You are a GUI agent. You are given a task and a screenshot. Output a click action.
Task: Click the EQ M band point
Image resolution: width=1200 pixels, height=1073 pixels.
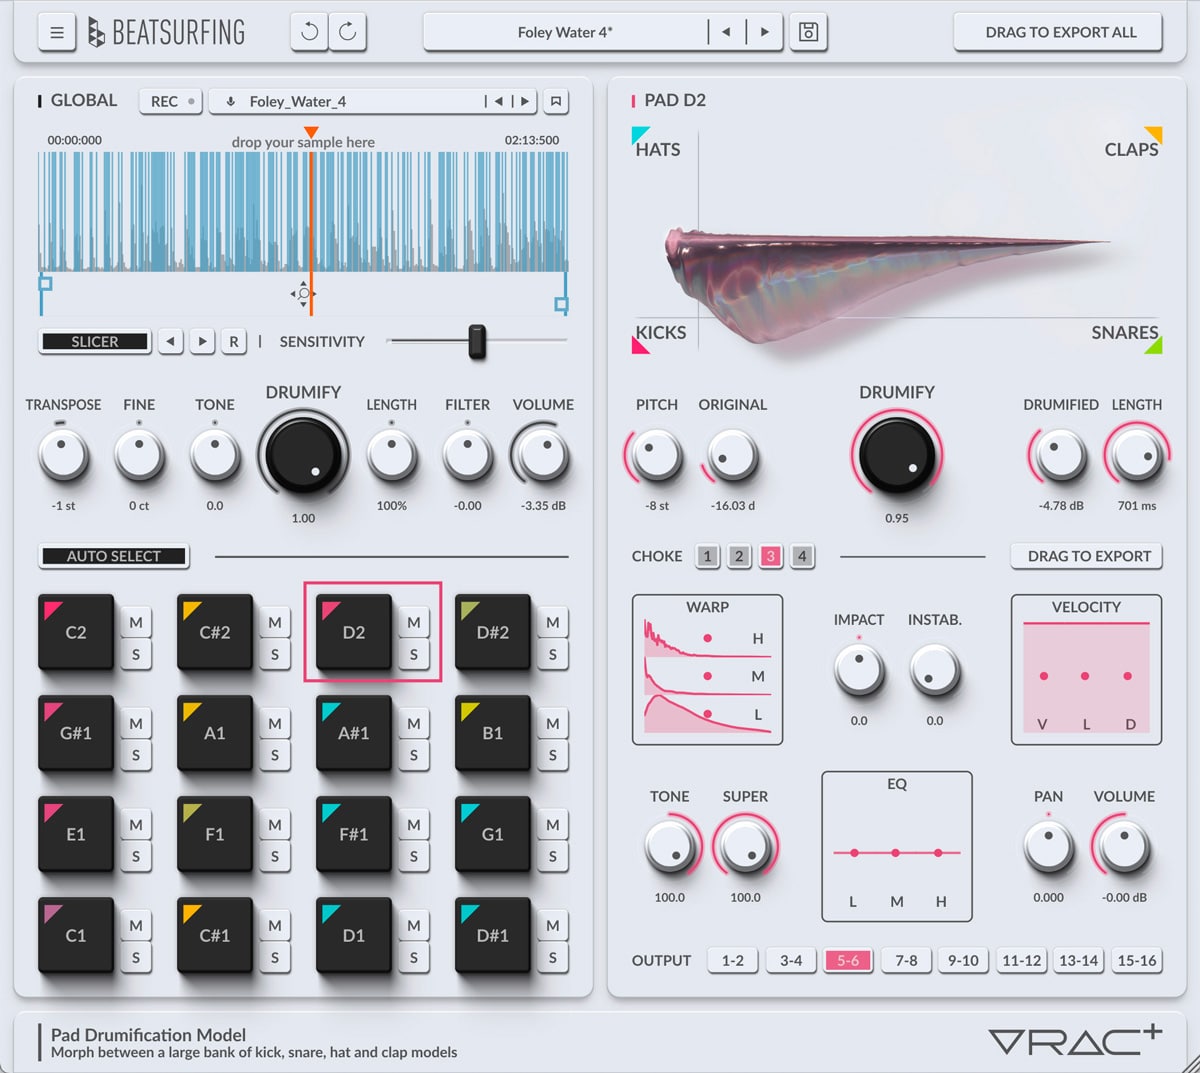tap(896, 853)
